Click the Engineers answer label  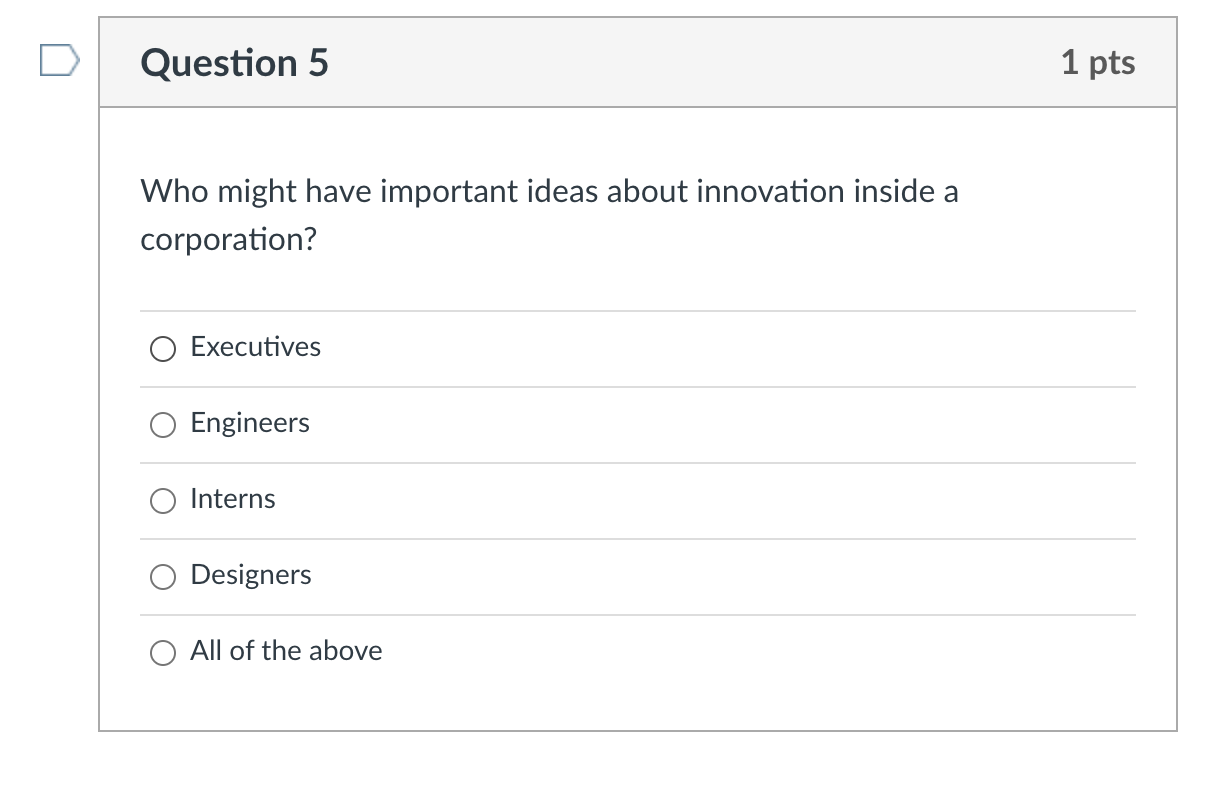(x=250, y=423)
